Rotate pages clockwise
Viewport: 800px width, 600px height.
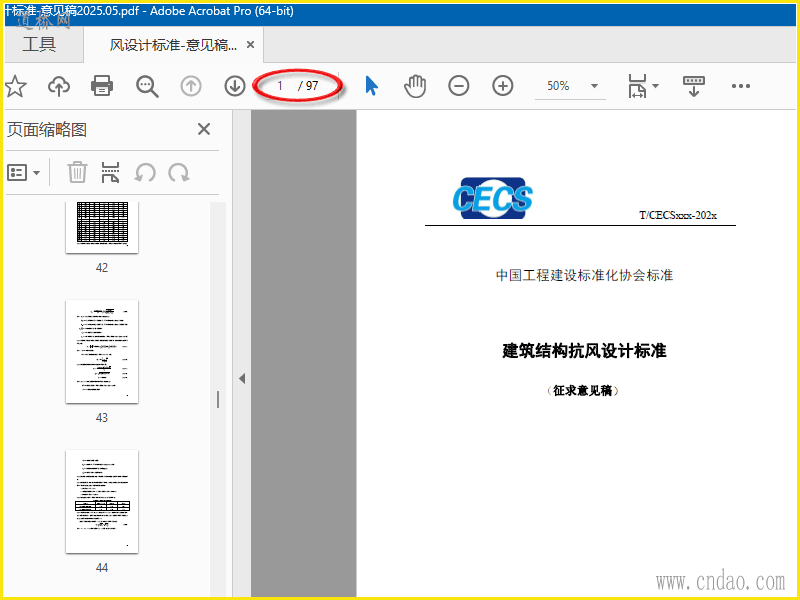[179, 173]
